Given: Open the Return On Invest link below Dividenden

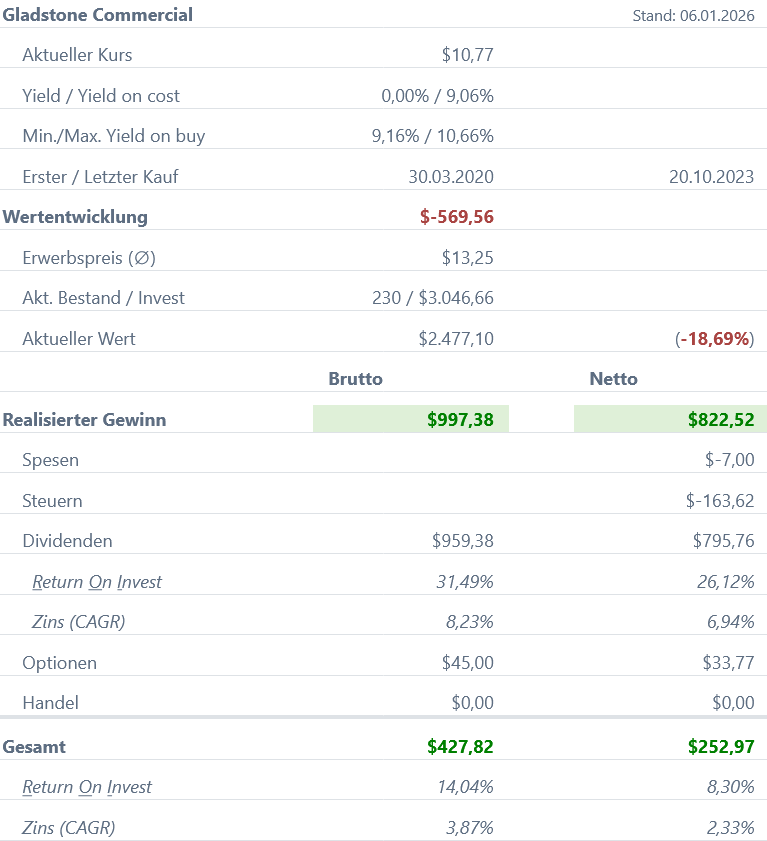Looking at the screenshot, I should click(97, 582).
